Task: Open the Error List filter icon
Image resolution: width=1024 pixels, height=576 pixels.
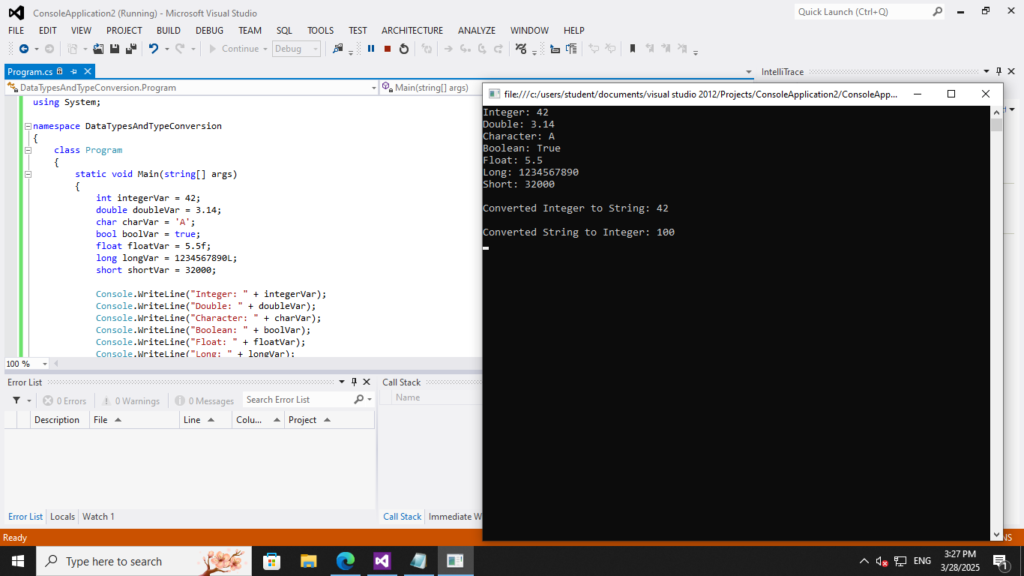Action: point(16,400)
